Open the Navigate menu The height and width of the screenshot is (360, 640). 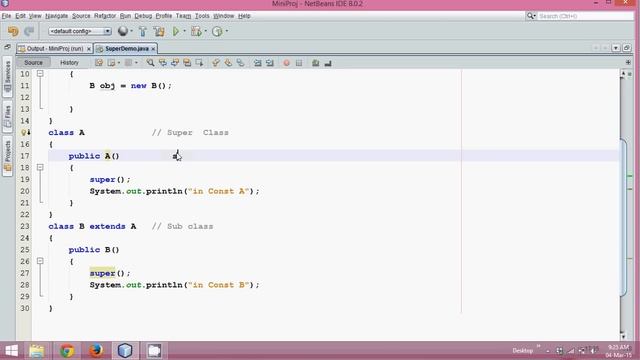[56, 16]
